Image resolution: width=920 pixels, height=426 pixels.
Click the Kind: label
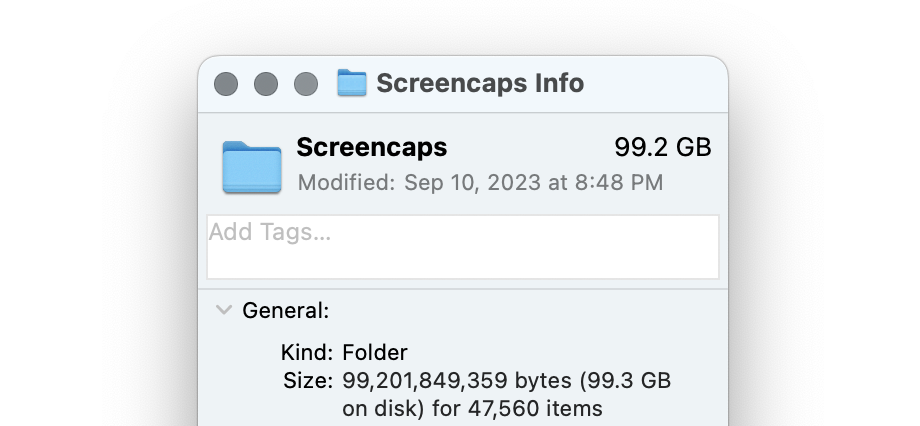pos(306,352)
